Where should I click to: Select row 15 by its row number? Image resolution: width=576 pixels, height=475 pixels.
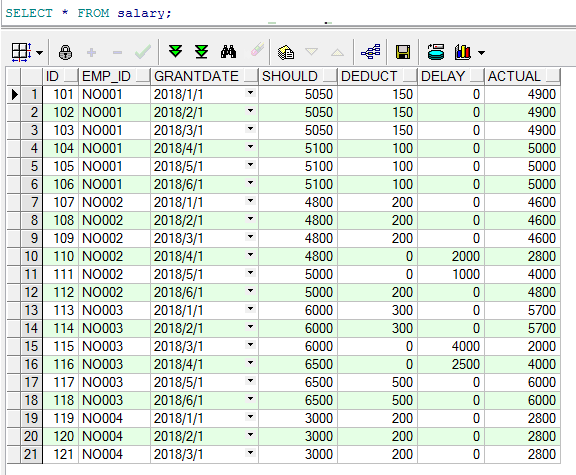[31, 346]
